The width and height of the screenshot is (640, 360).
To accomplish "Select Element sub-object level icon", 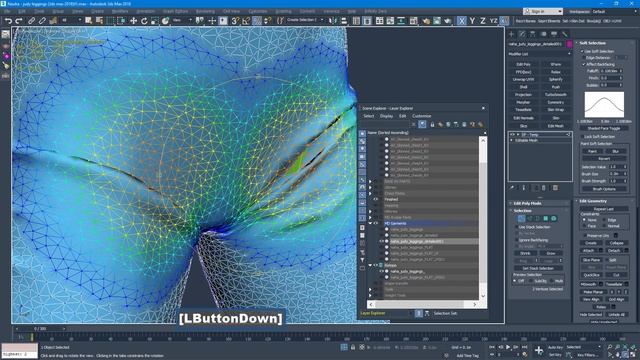I will [553, 219].
